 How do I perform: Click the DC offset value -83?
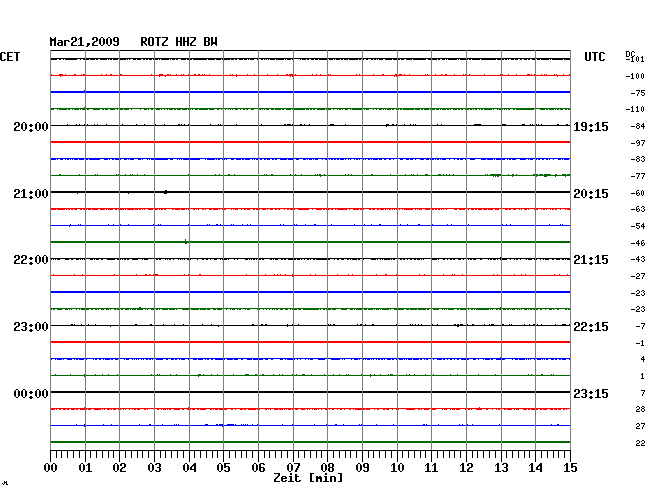pyautogui.click(x=638, y=159)
